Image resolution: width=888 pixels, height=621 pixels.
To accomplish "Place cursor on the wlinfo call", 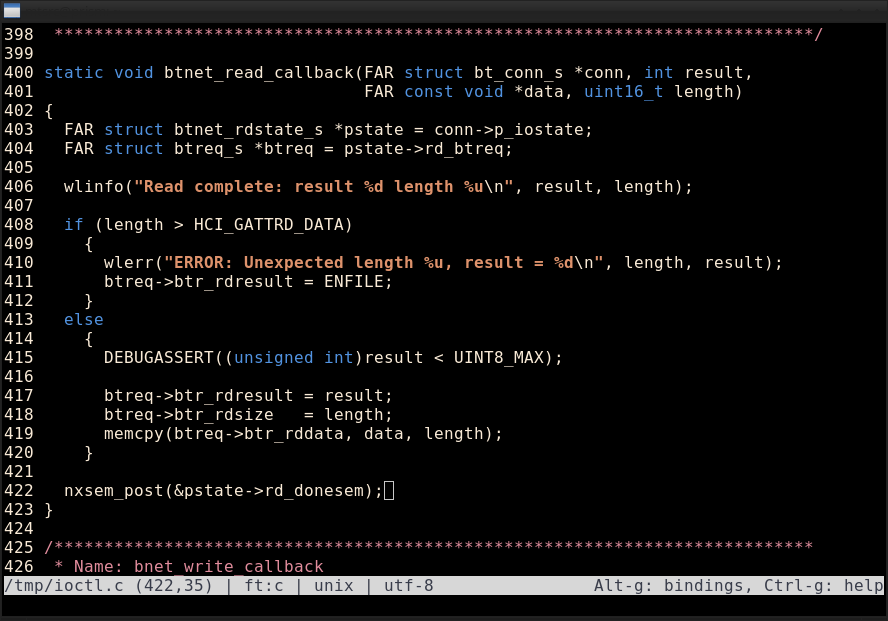I will (x=93, y=187).
